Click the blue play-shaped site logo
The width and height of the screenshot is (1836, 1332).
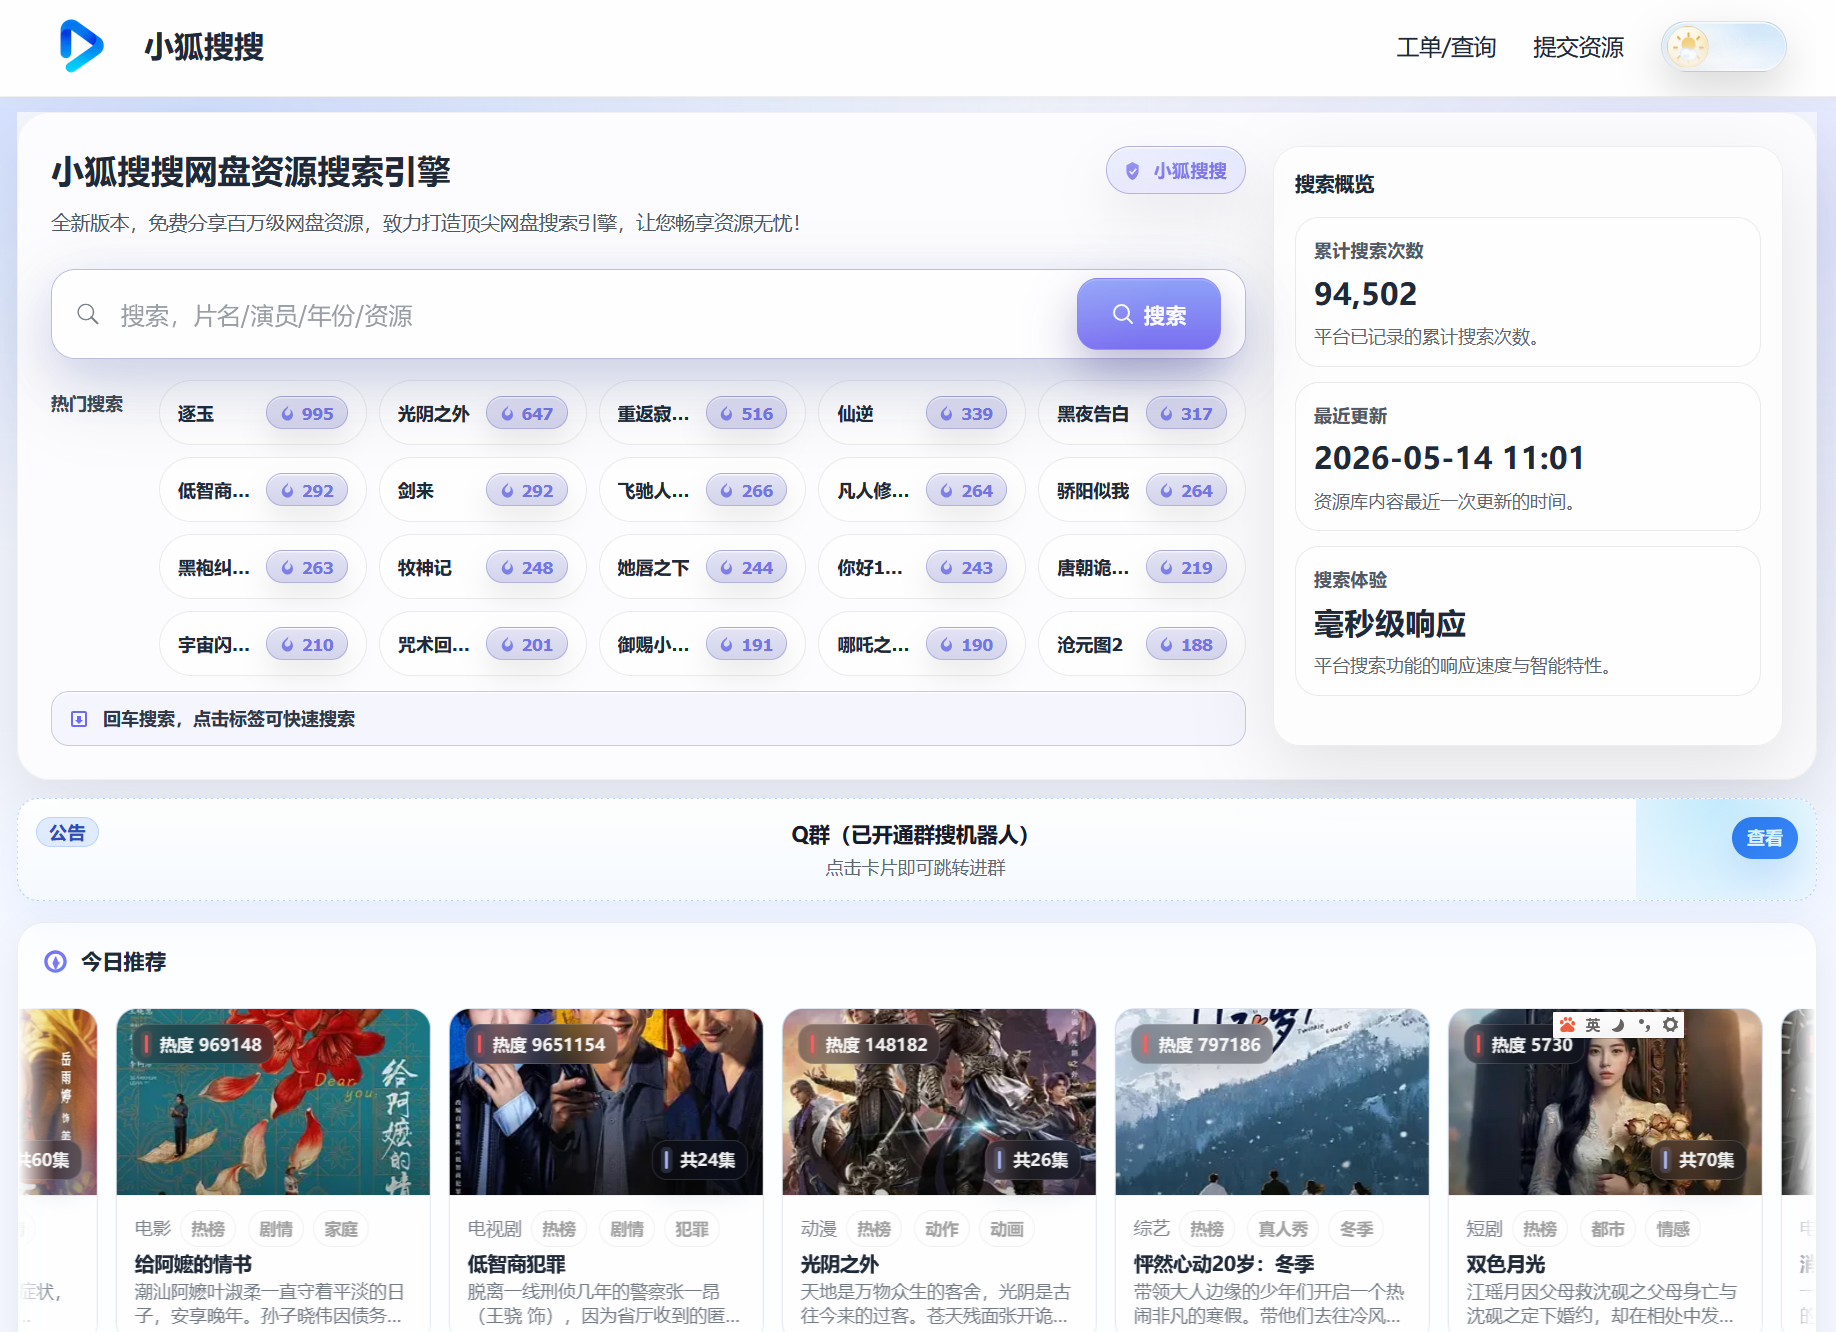click(x=81, y=46)
